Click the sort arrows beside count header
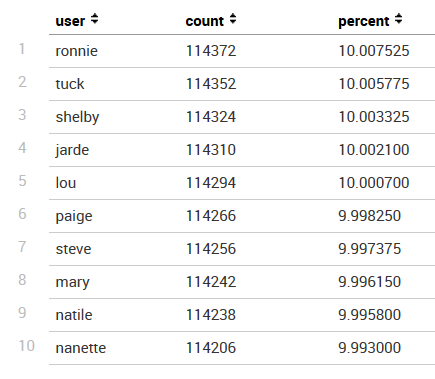The width and height of the screenshot is (435, 379). pos(233,19)
